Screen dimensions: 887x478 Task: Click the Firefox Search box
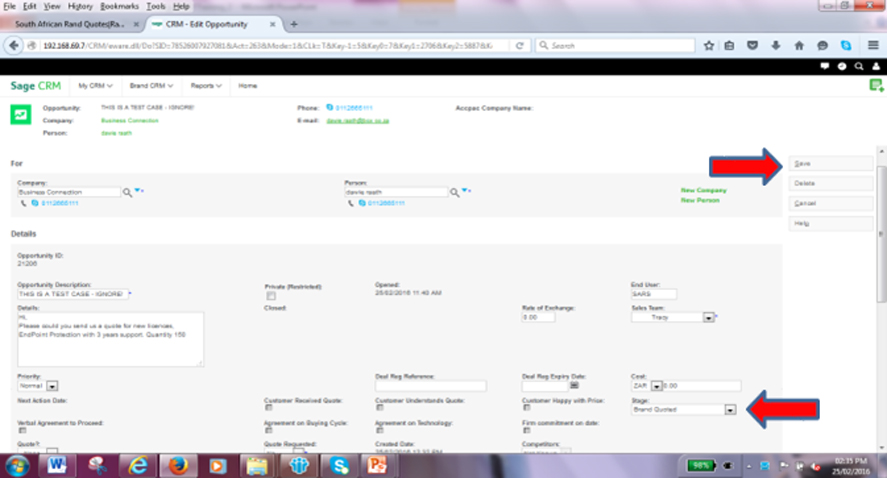[615, 45]
